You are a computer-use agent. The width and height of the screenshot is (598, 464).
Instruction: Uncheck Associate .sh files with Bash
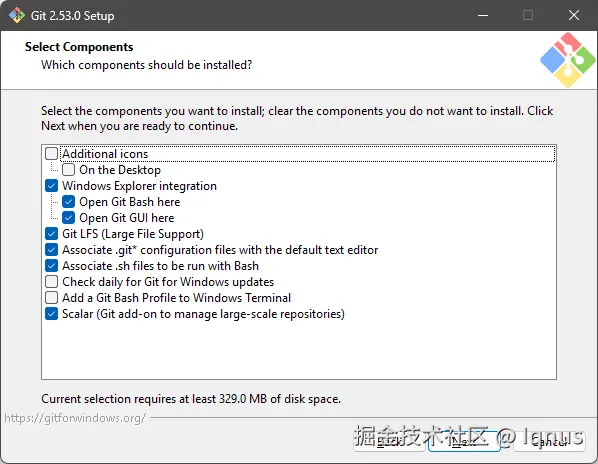point(51,266)
